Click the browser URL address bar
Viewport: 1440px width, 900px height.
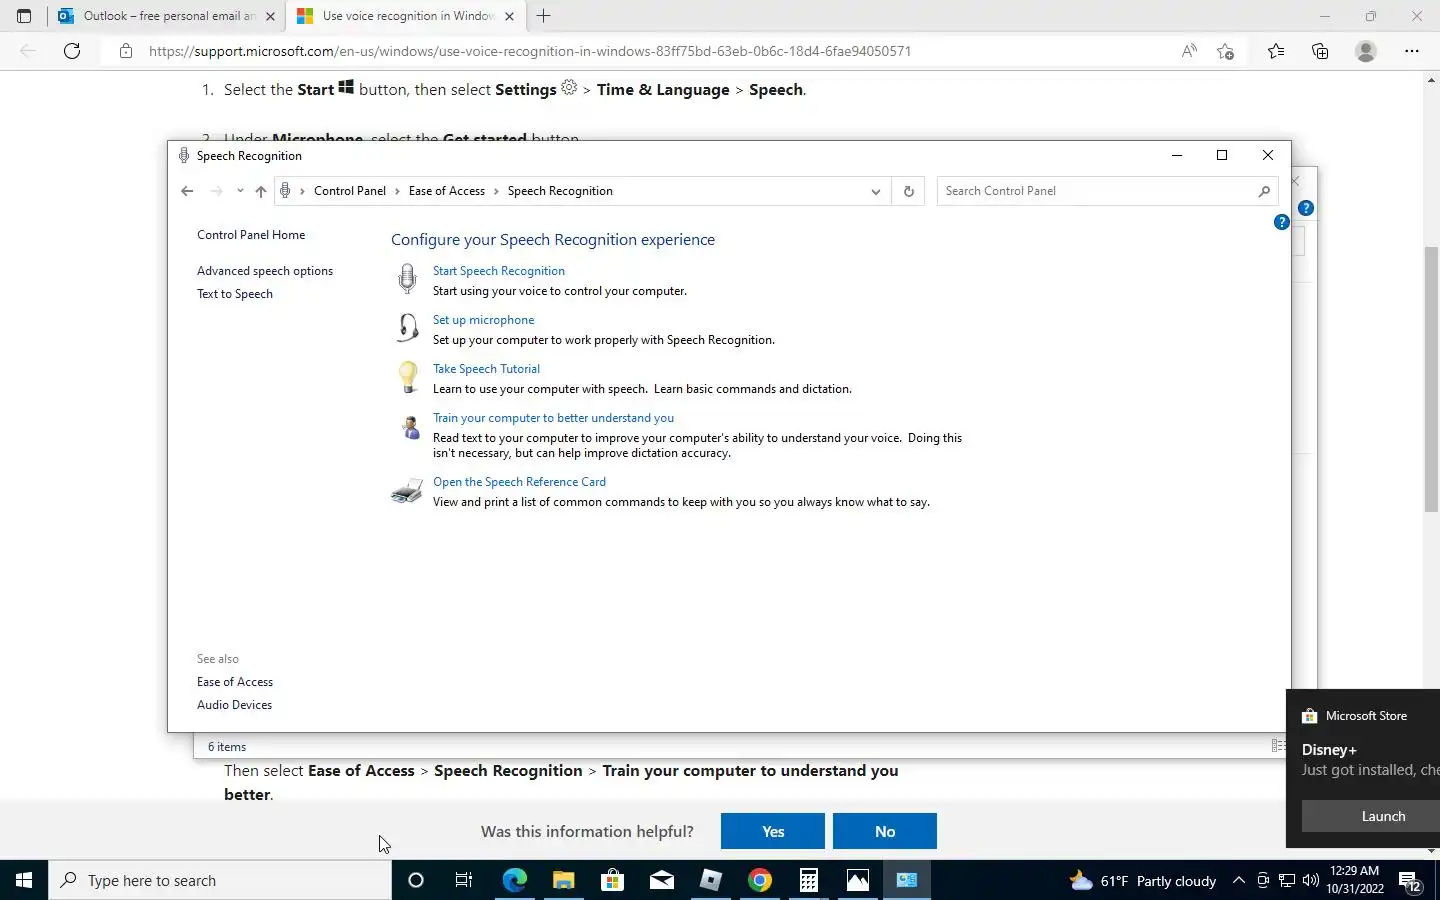click(640, 51)
